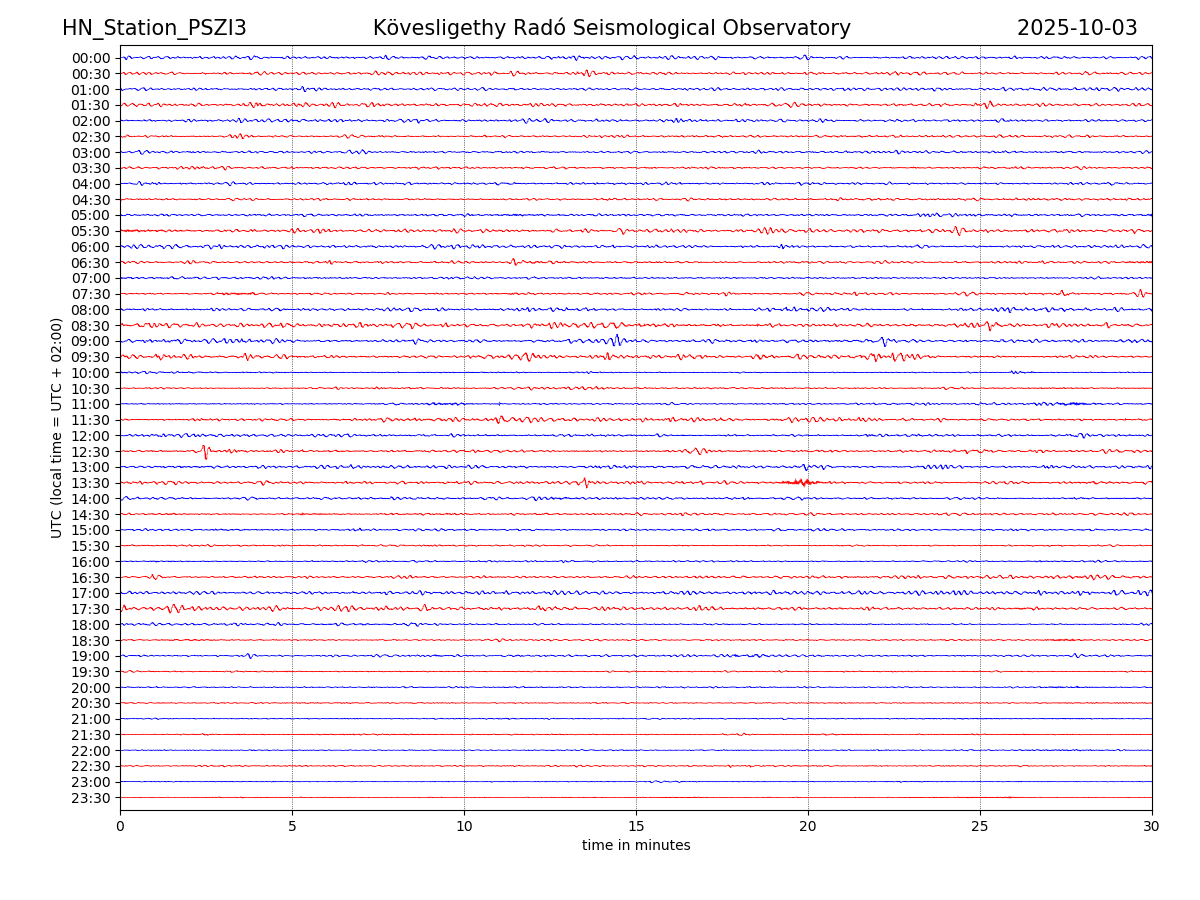Click the 25 tick on minutes axis

[980, 827]
